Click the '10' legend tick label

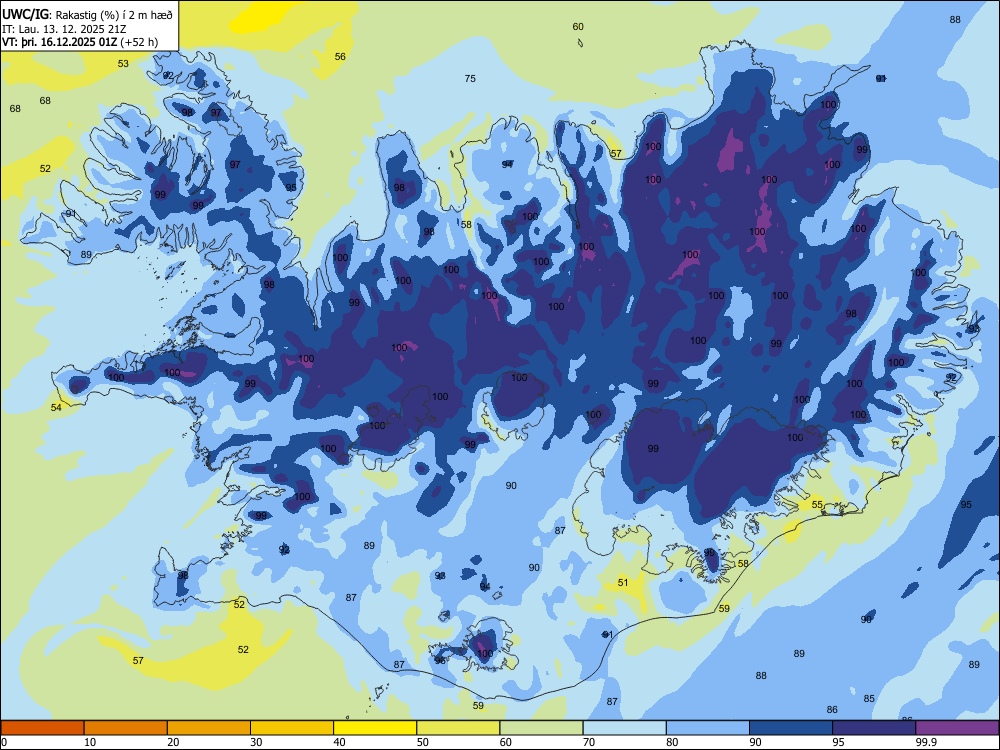tap(90, 742)
